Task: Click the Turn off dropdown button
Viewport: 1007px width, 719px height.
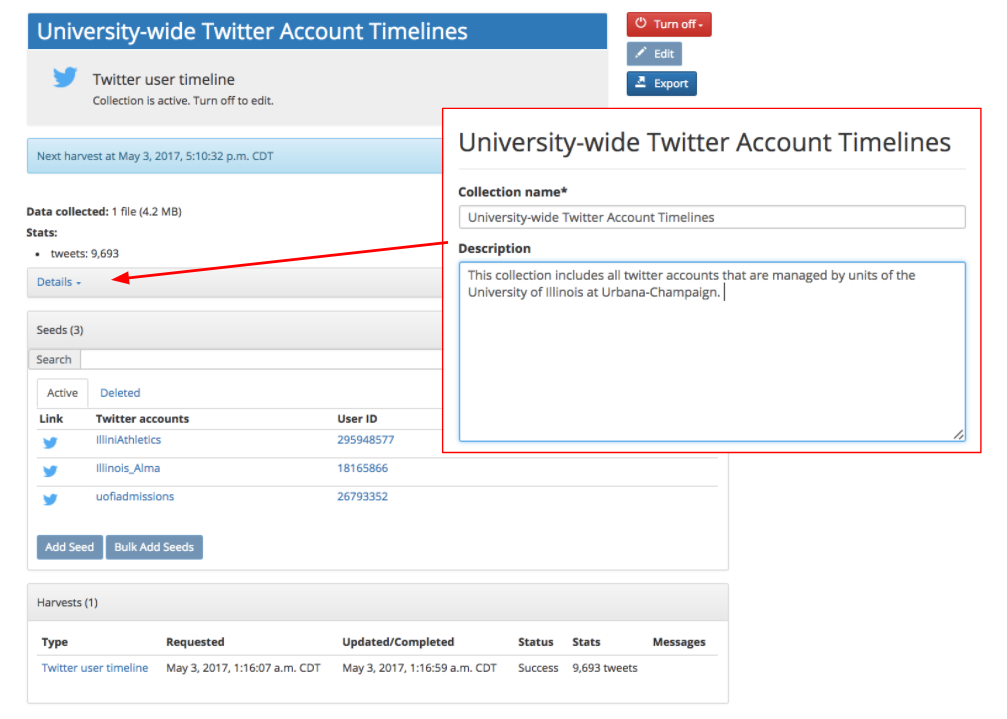Action: tap(669, 24)
